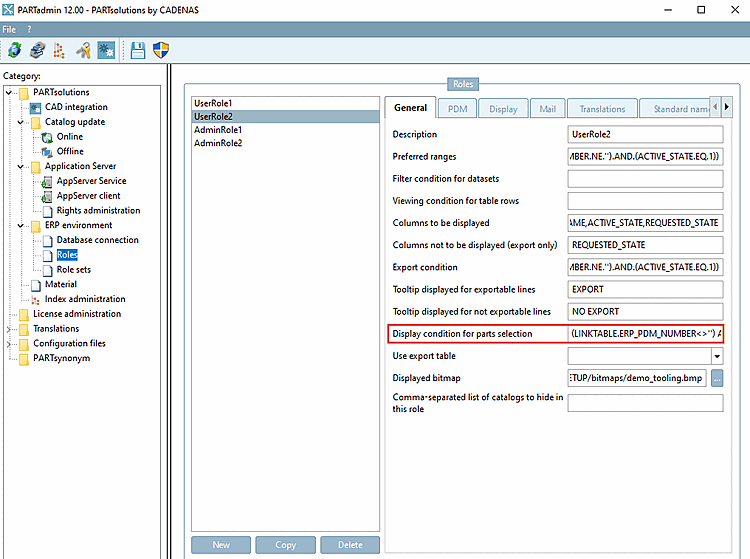The width and height of the screenshot is (750, 559).
Task: Switch to the PDM tab
Action: 457,109
